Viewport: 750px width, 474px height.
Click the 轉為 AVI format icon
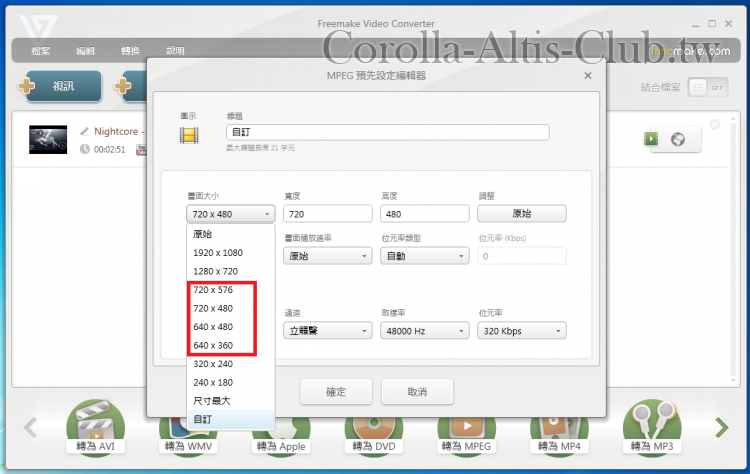pos(96,426)
